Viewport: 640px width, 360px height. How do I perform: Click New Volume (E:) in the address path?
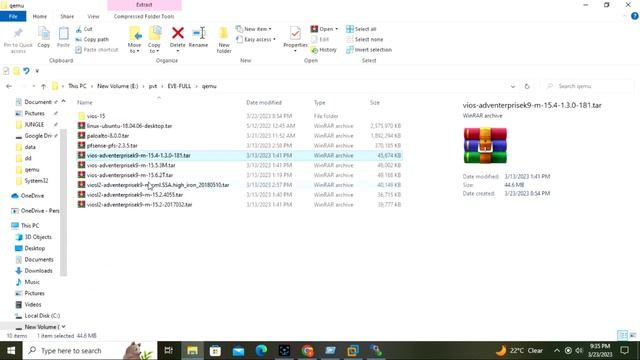tap(118, 86)
